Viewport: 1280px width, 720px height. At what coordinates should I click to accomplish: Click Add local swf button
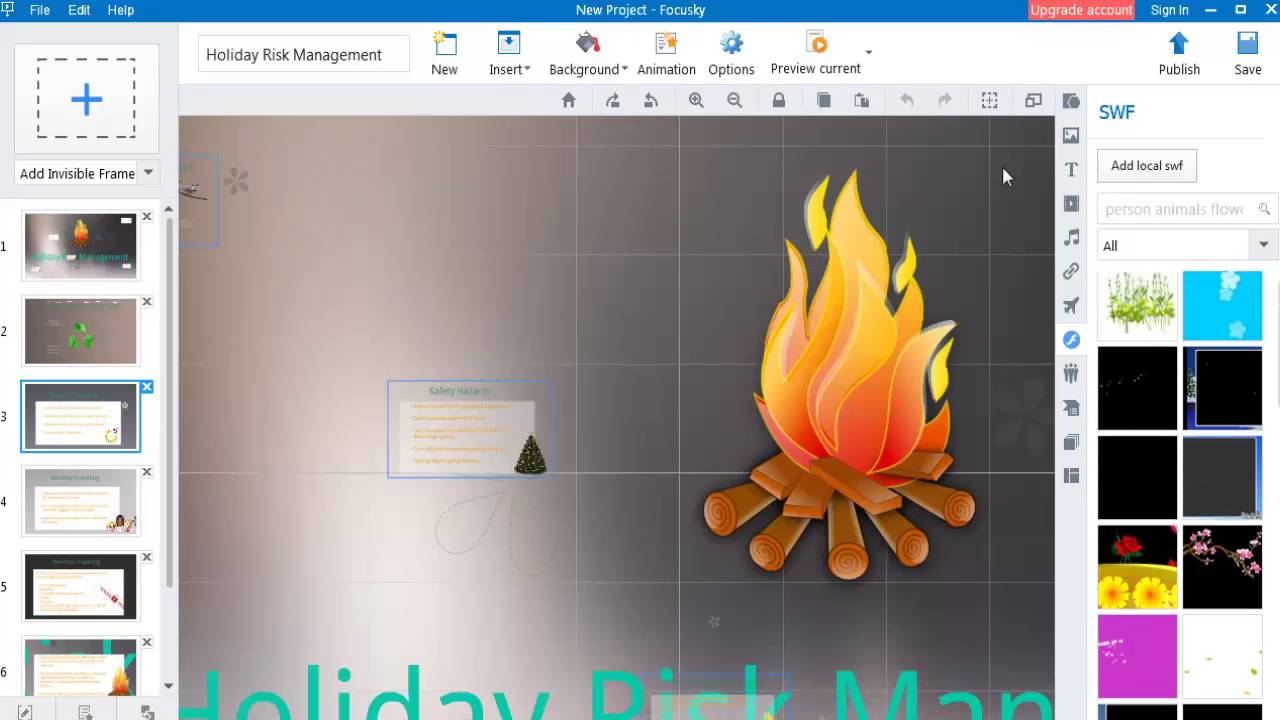tap(1146, 166)
